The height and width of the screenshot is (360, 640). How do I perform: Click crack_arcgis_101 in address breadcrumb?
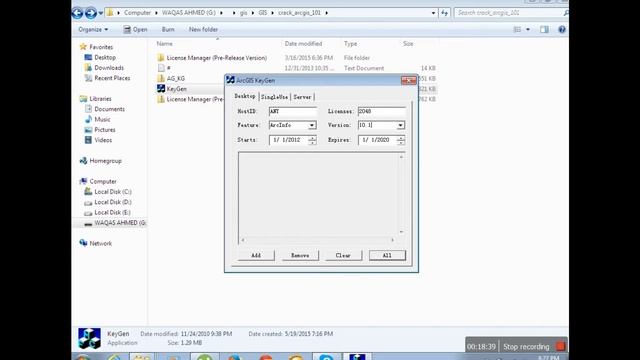coord(299,13)
